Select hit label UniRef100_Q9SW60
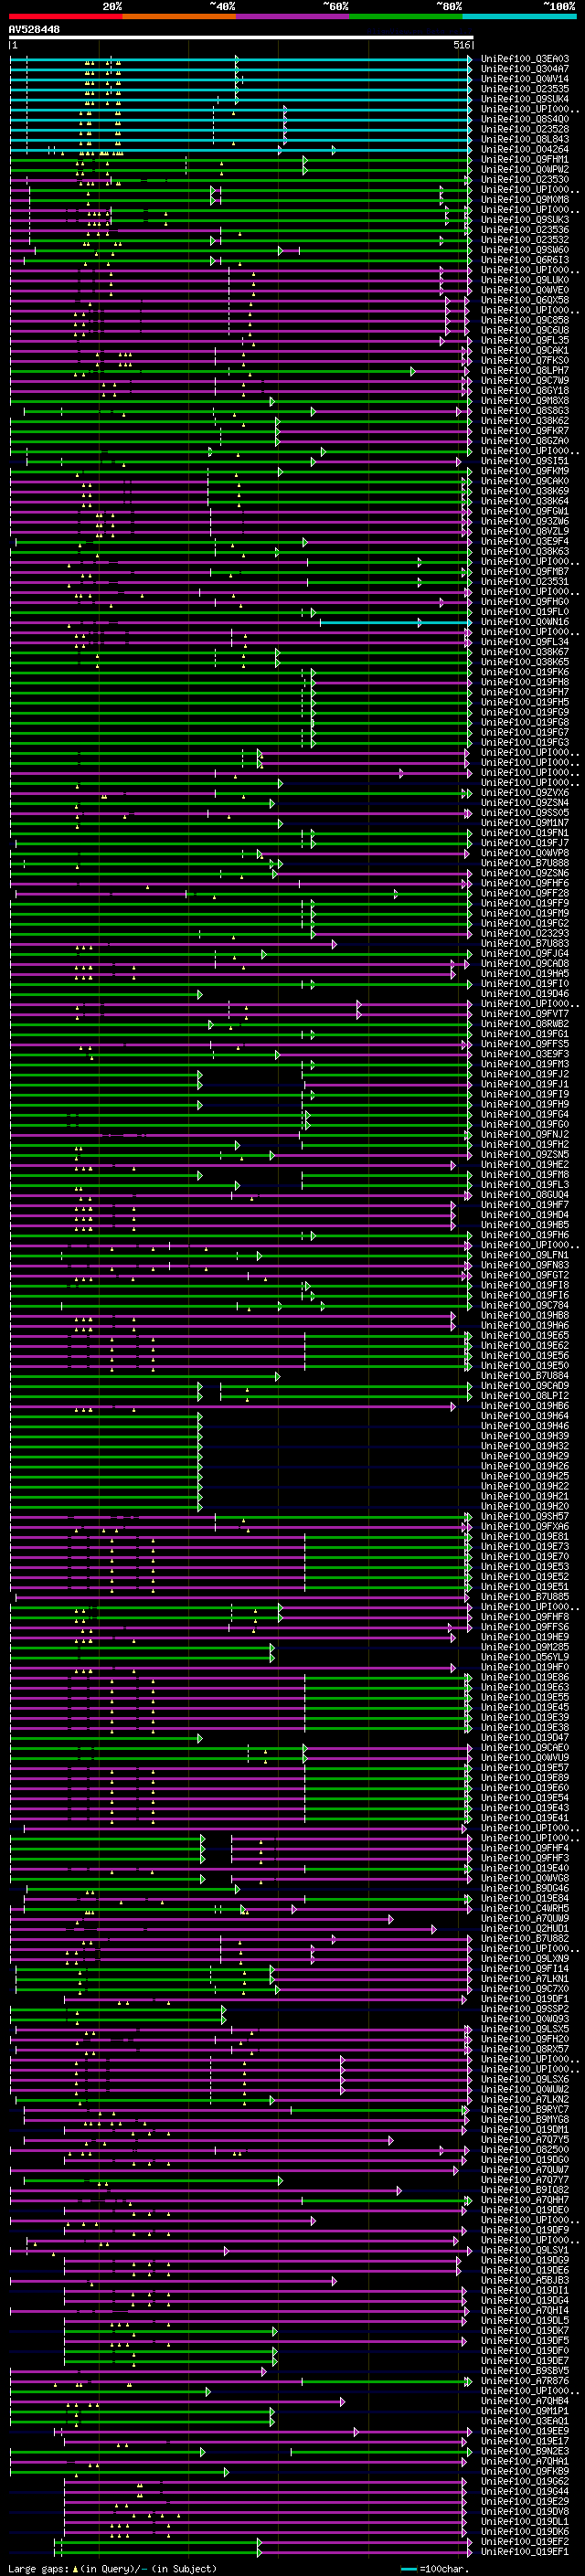 pos(525,250)
